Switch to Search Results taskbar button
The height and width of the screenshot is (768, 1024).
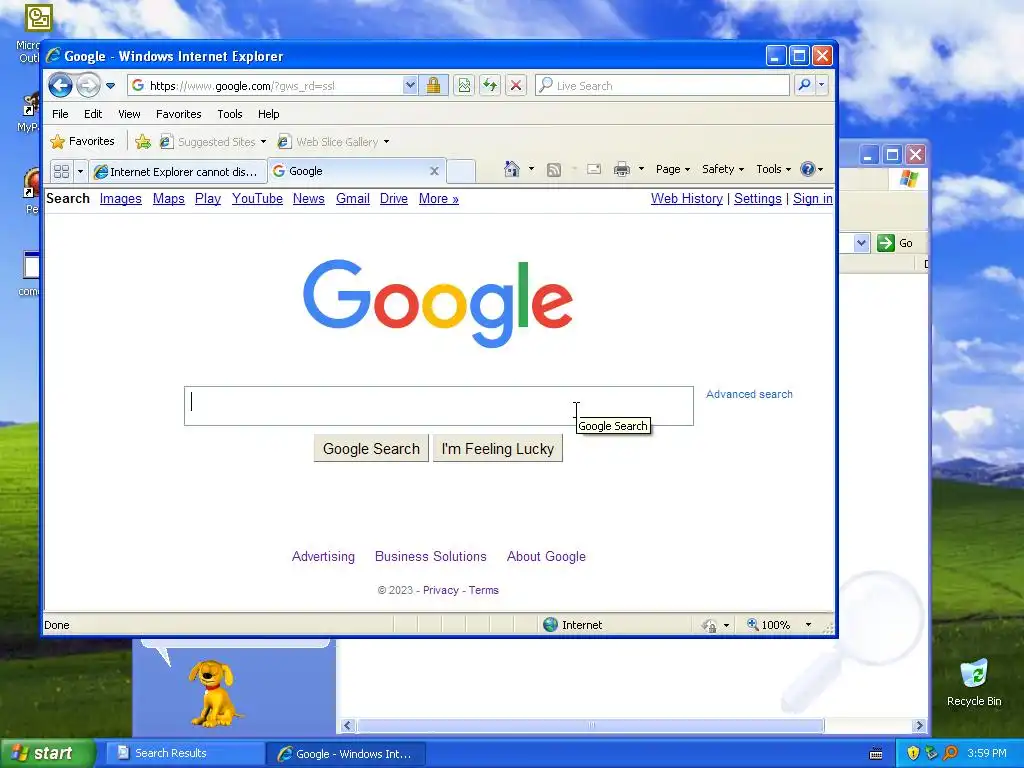pos(185,753)
